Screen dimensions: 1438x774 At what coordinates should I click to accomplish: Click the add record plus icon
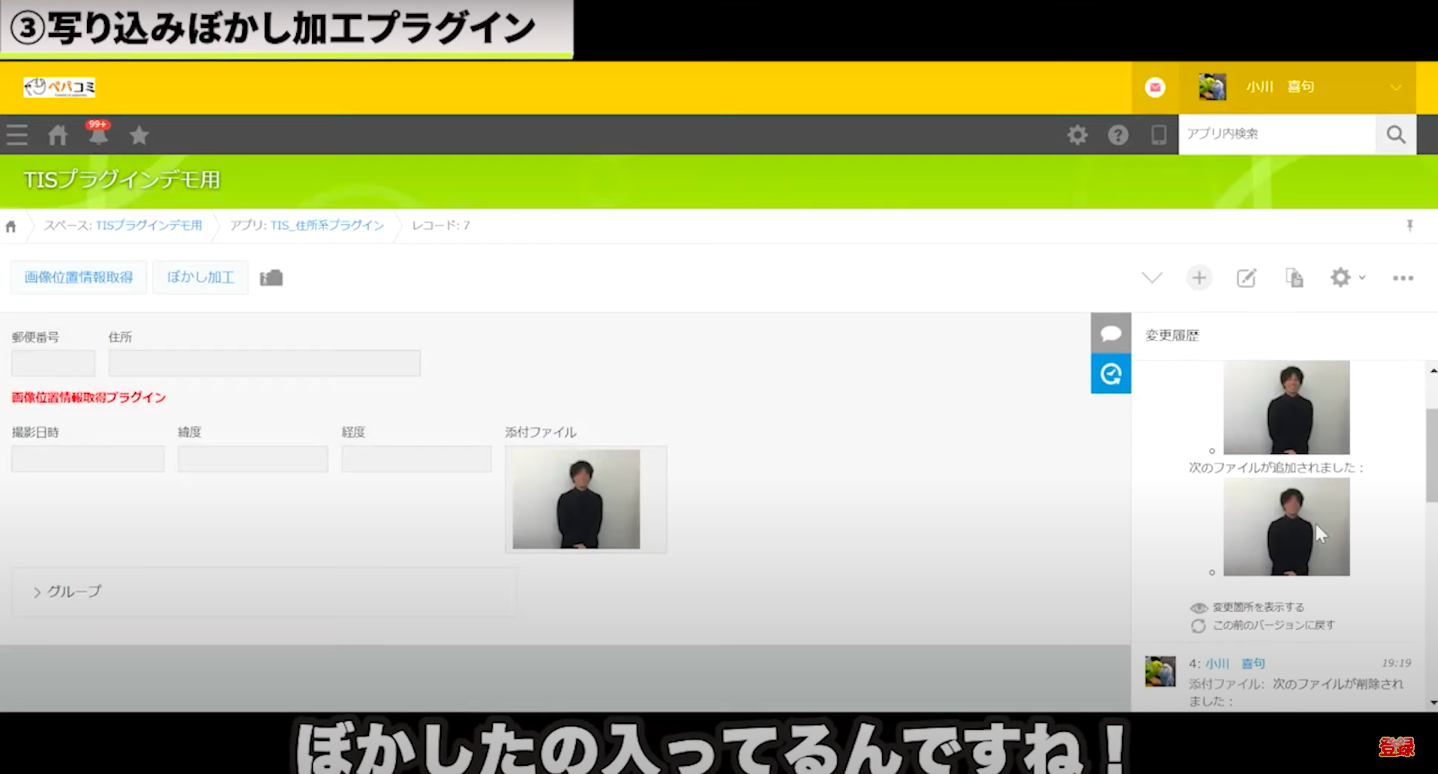click(x=1199, y=278)
